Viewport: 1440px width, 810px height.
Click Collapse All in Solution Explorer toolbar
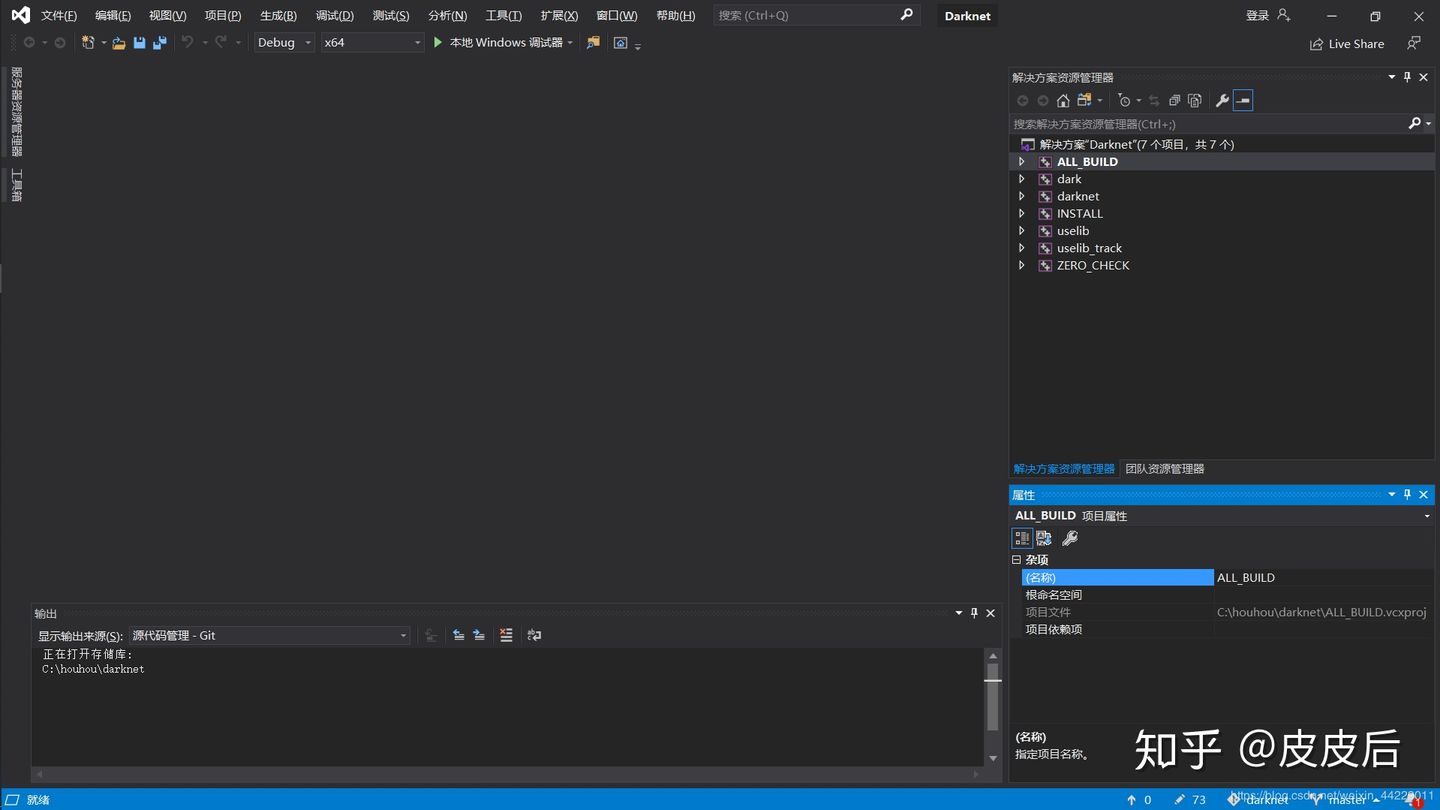tap(1174, 100)
